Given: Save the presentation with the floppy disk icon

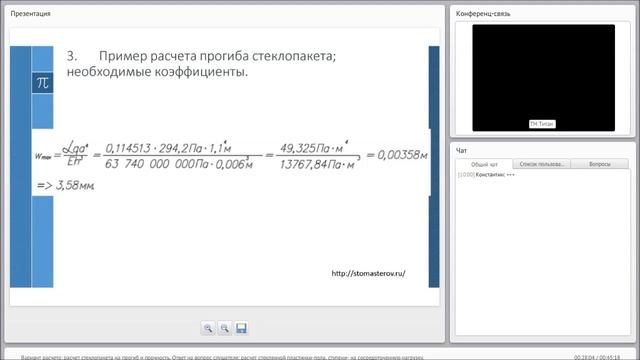Looking at the screenshot, I should pyautogui.click(x=241, y=328).
